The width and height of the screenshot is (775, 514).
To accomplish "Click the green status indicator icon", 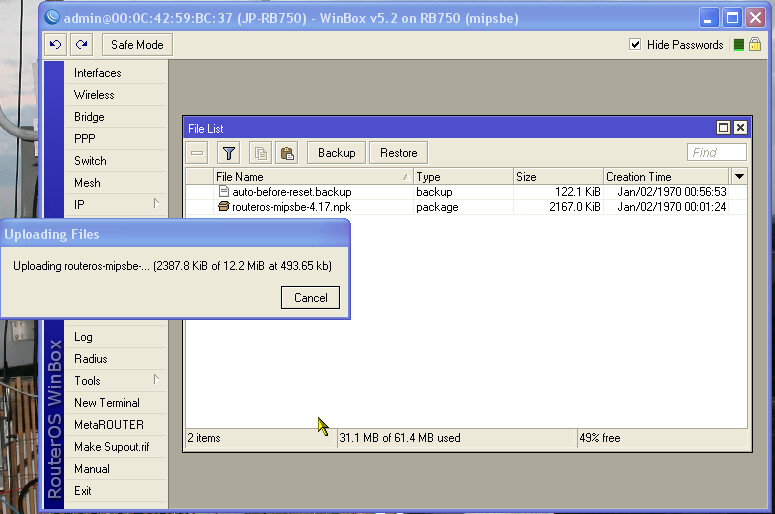I will pyautogui.click(x=738, y=45).
